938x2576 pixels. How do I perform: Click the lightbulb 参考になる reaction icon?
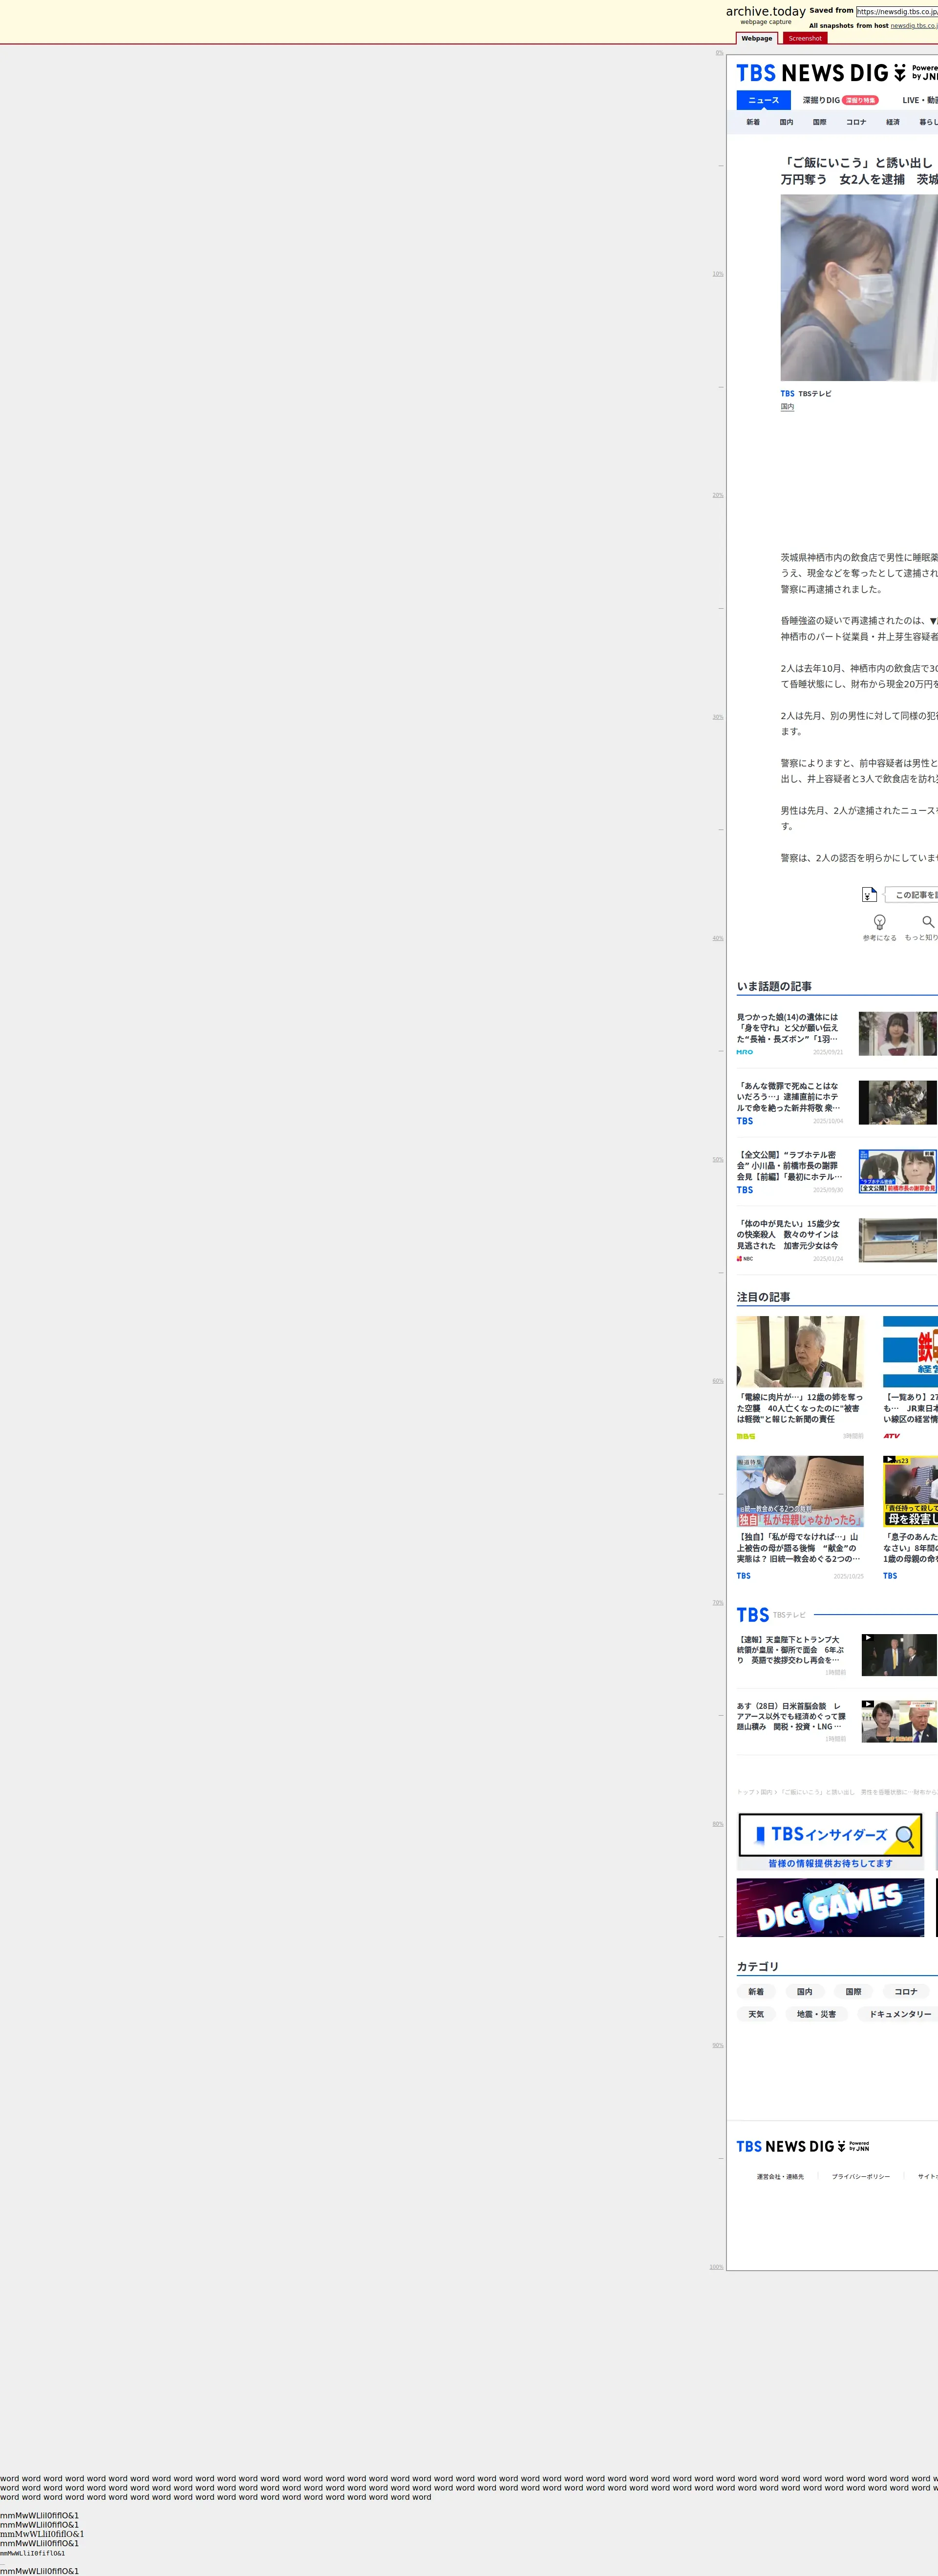(x=879, y=922)
